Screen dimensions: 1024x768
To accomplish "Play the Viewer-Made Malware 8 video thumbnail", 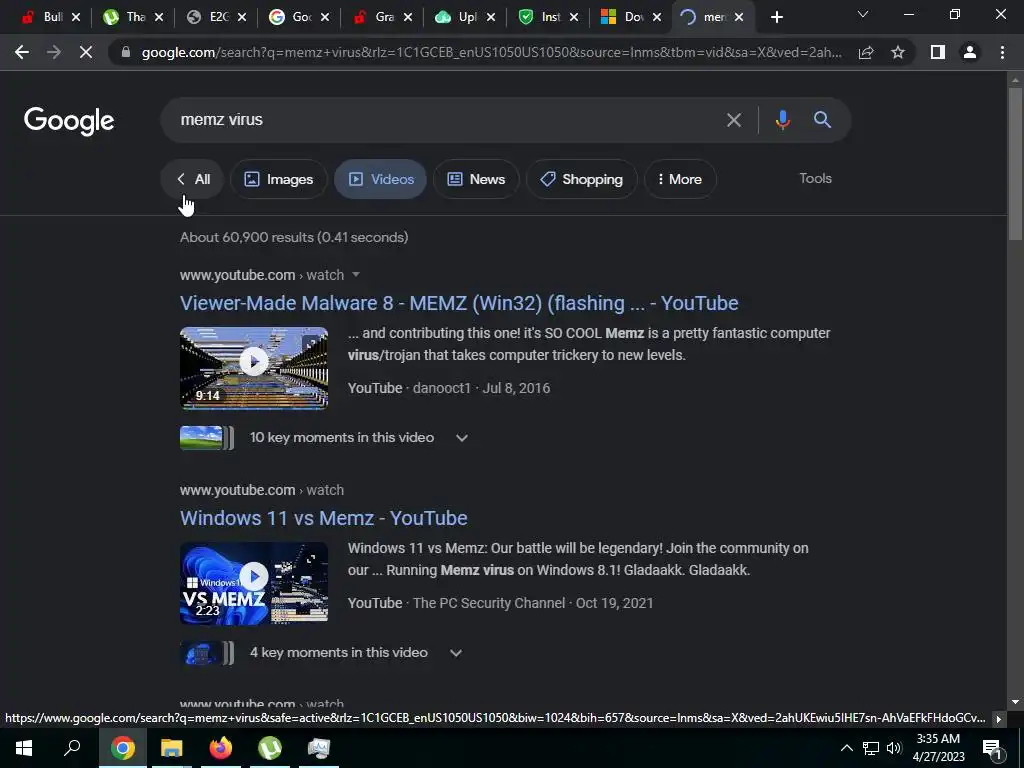I will coord(254,368).
